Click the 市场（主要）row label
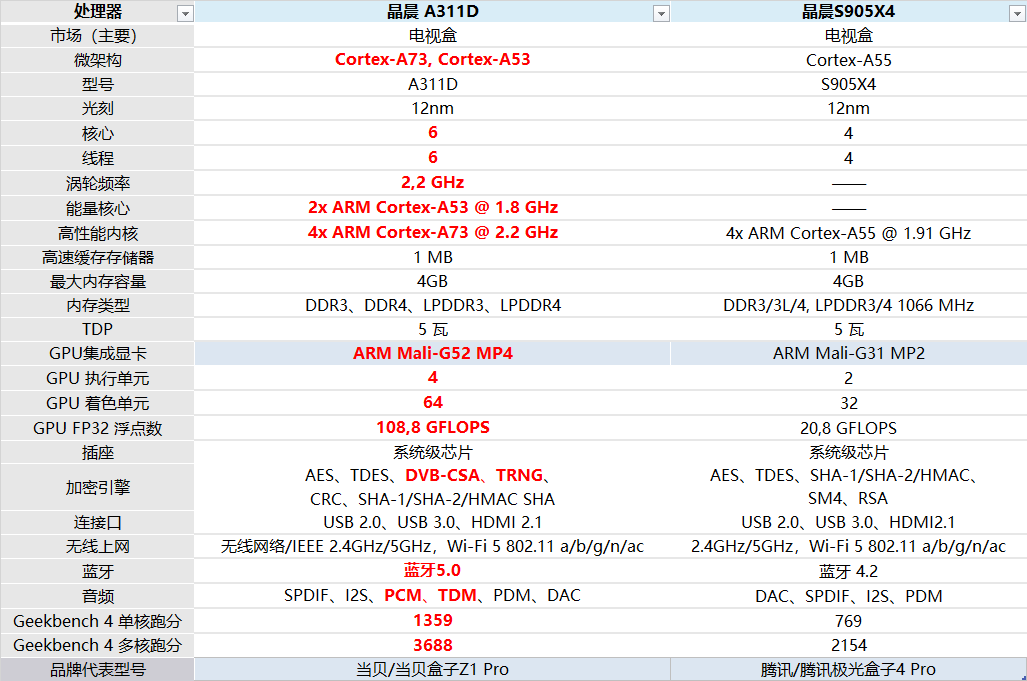Screen dimensions: 1027x681 click(x=97, y=35)
